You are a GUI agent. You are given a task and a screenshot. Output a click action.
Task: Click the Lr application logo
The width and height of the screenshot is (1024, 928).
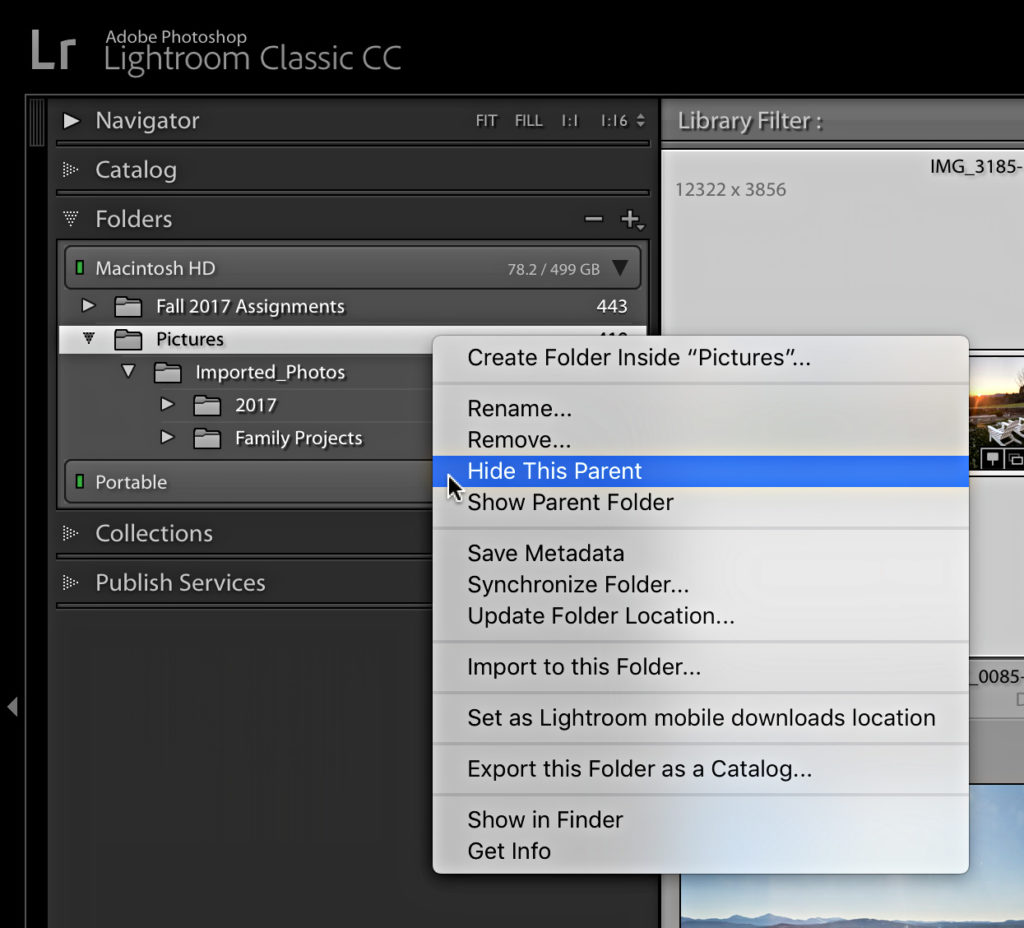54,50
